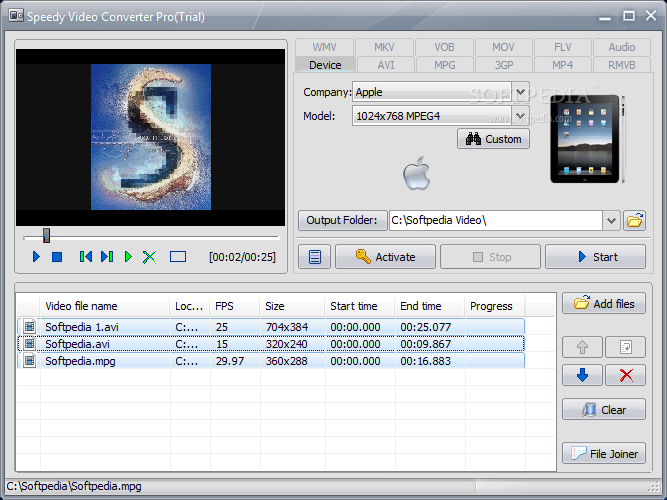Click the green play selection icon
This screenshot has width=667, height=500.
(128, 257)
